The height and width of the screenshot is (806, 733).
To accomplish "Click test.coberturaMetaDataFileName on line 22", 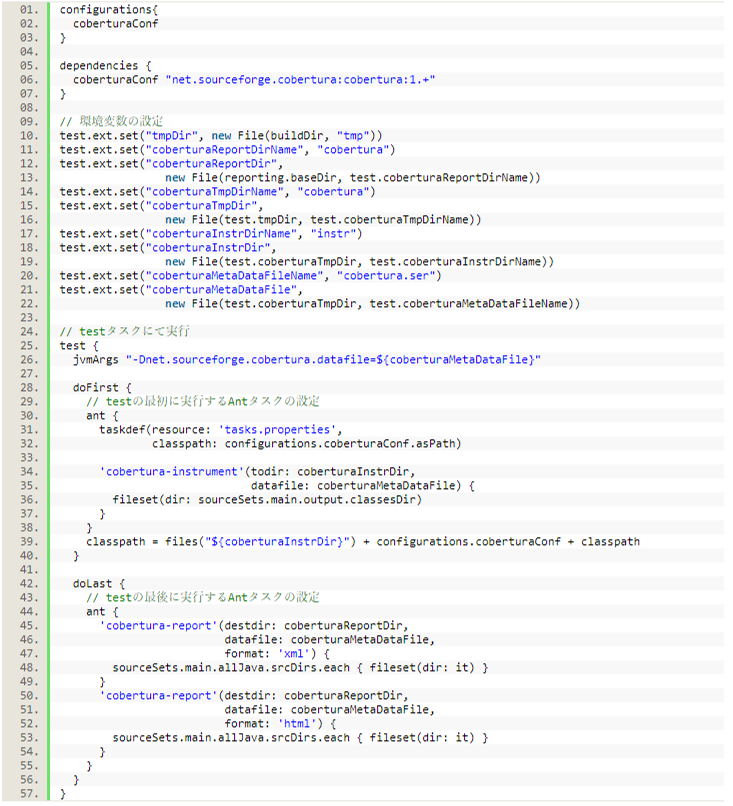I will 469,304.
